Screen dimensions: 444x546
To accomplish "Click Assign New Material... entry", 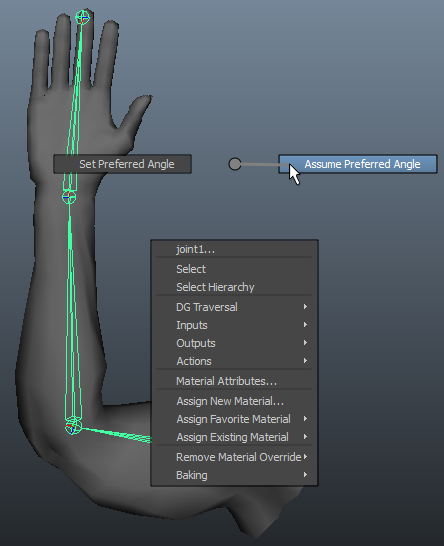I will (234, 401).
